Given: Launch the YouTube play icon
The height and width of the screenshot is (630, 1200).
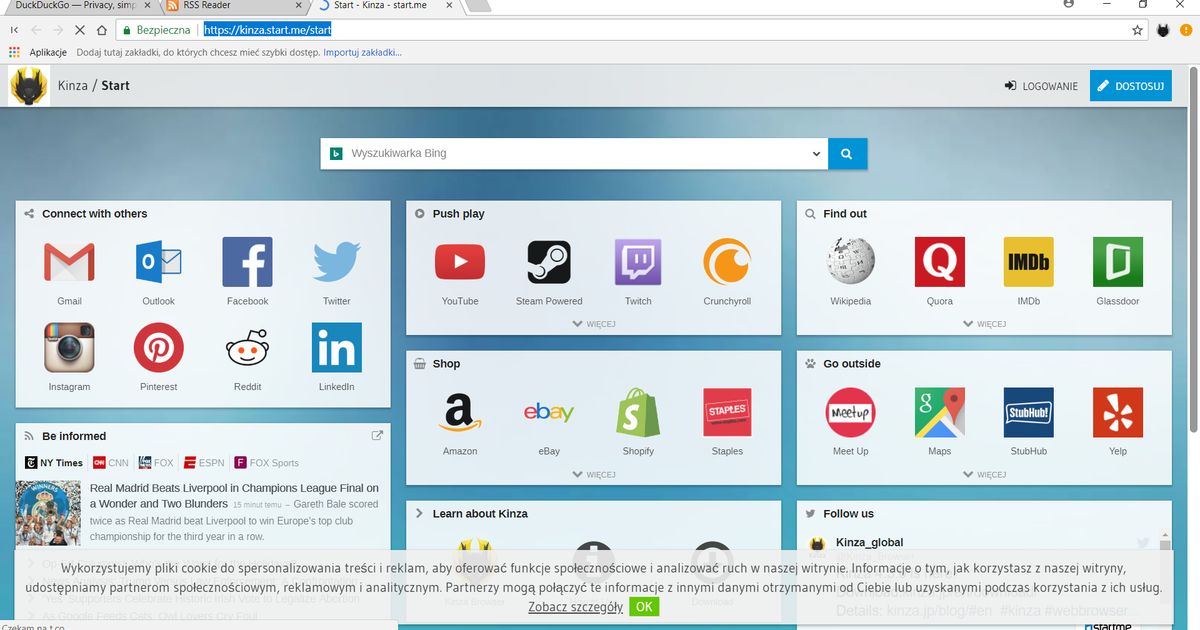Looking at the screenshot, I should coord(460,262).
